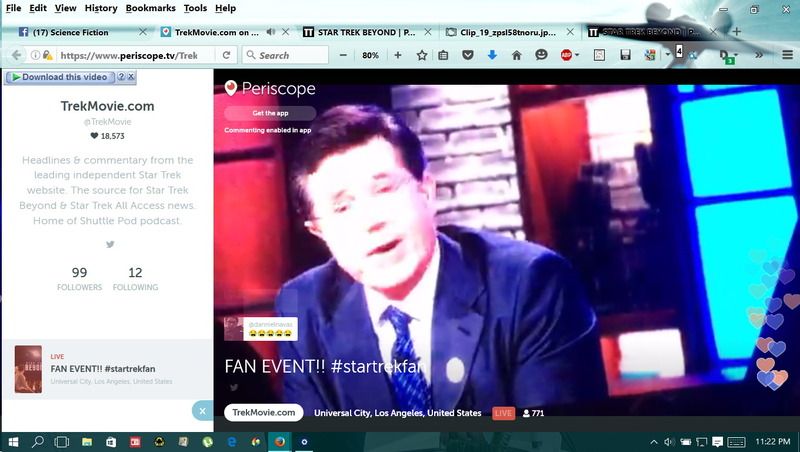Open the downloads arrow
The width and height of the screenshot is (800, 452).
492,55
